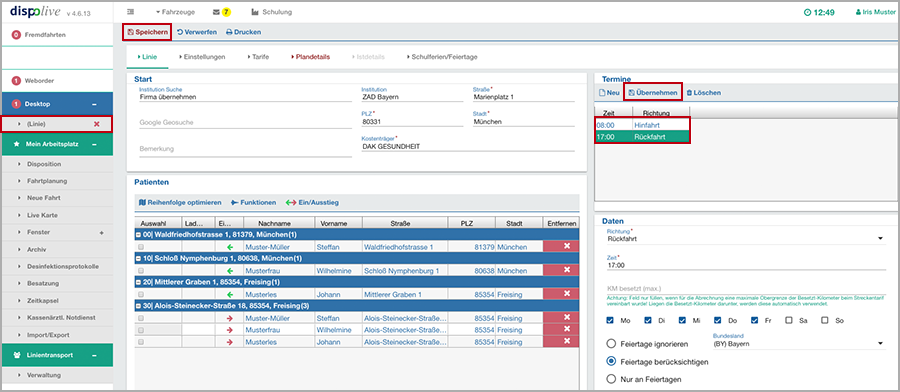This screenshot has width=900, height=392.
Task: Switch to the Plandetails tab
Action: coord(311,57)
